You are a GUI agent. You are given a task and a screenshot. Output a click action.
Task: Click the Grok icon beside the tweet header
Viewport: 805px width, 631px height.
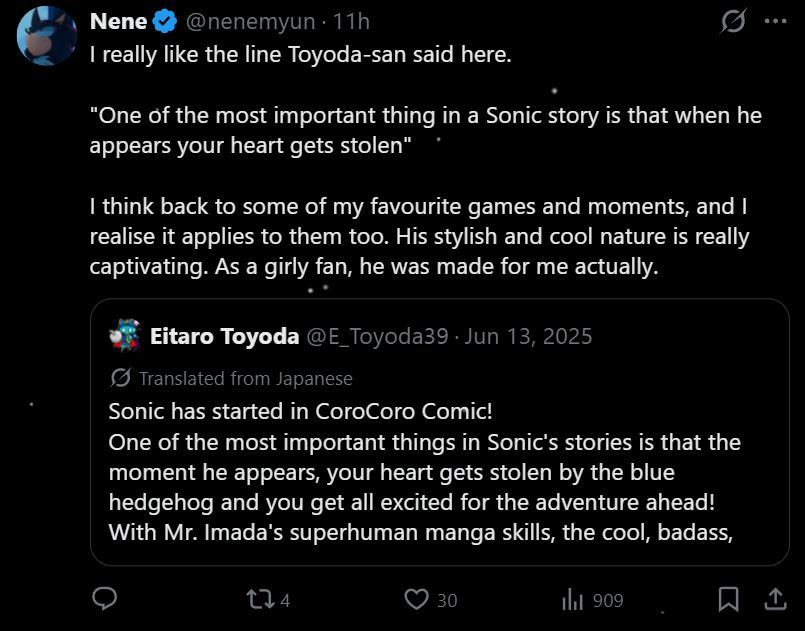coord(733,21)
